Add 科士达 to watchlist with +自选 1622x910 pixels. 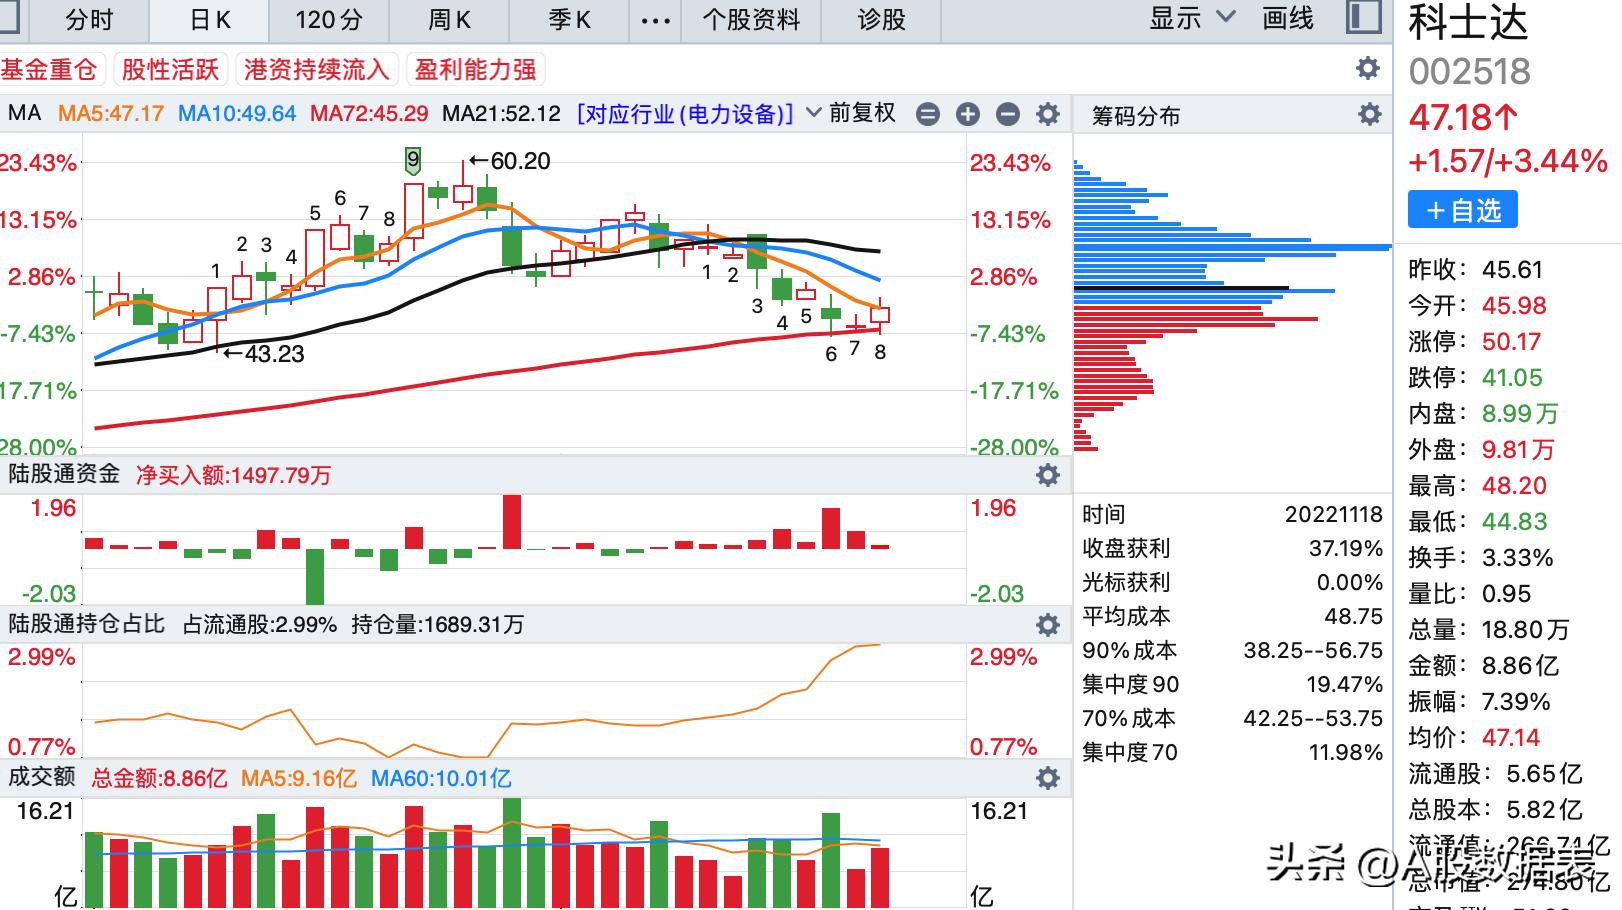click(x=1462, y=210)
